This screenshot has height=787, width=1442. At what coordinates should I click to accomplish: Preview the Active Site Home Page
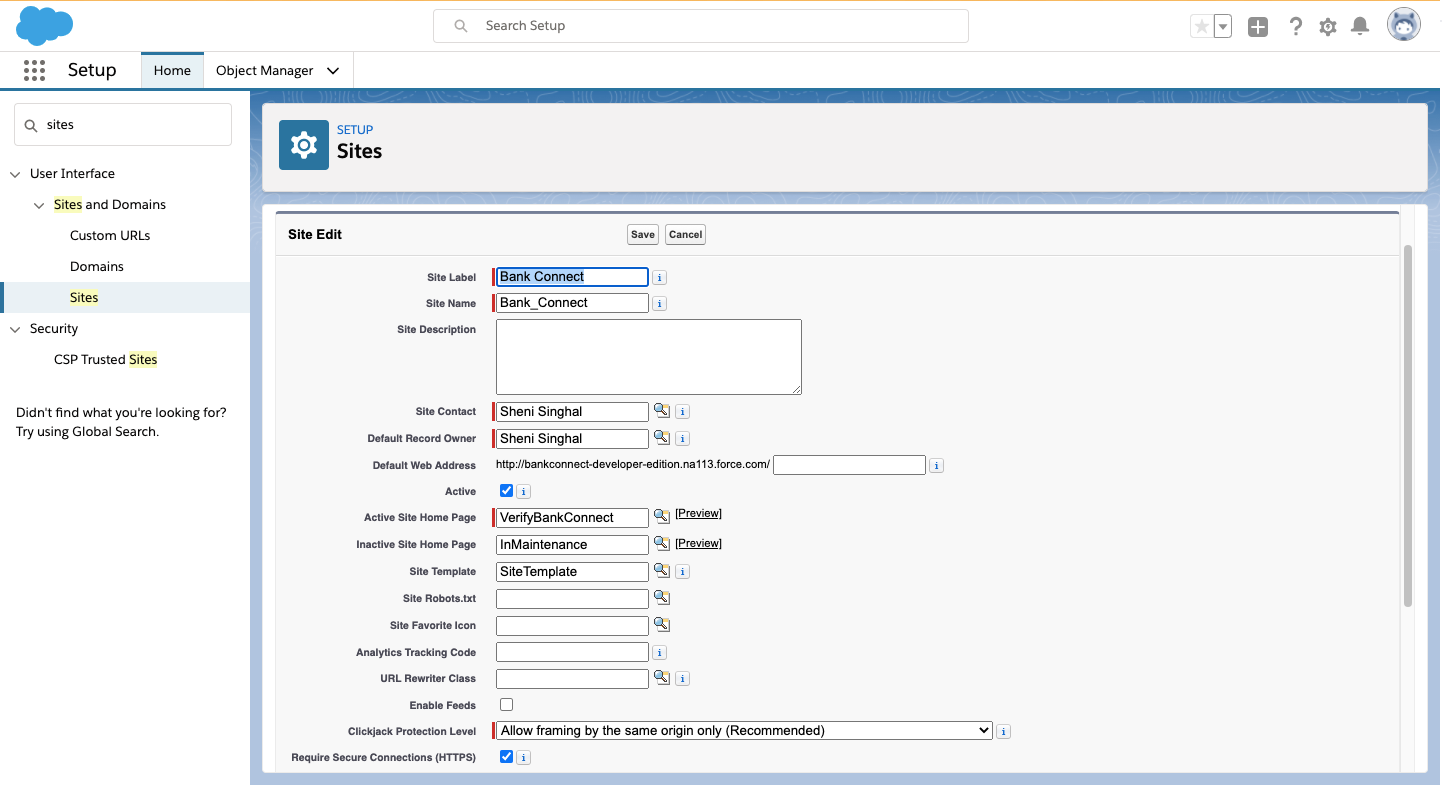[698, 513]
